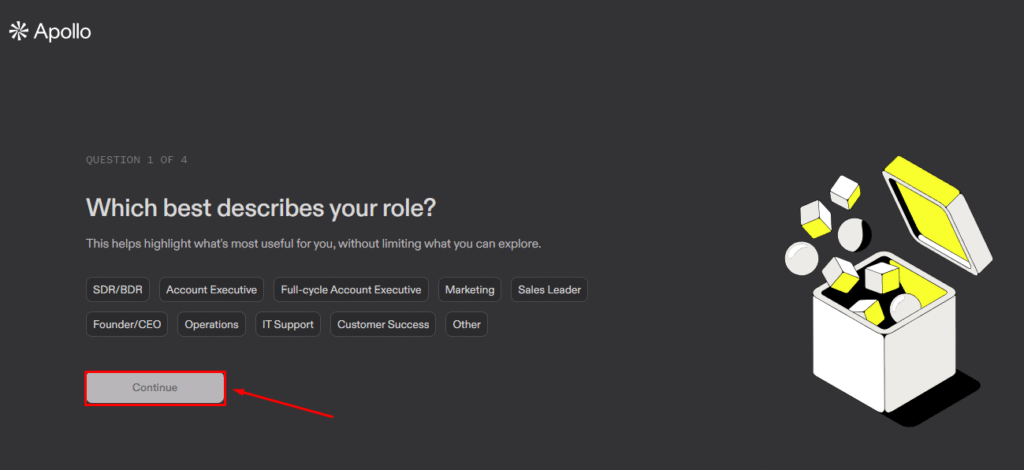Viewport: 1024px width, 470px height.
Task: Pick Full-cycle Account Executive role
Action: (351, 290)
